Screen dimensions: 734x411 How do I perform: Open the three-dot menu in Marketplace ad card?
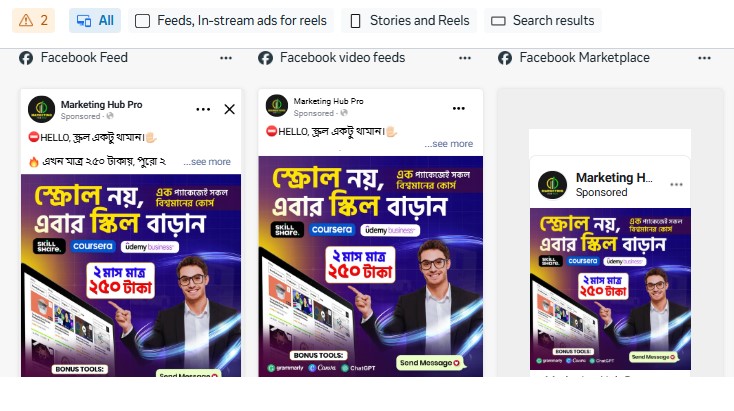coord(676,184)
